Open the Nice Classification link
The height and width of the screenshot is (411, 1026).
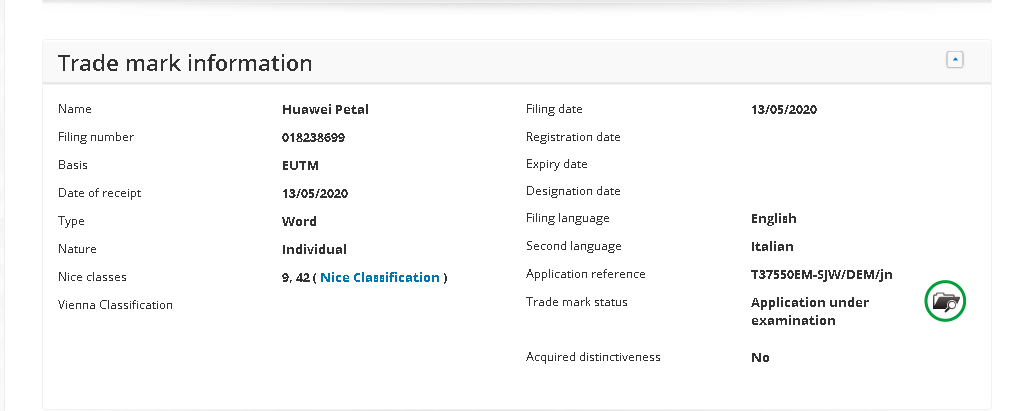pyautogui.click(x=380, y=277)
